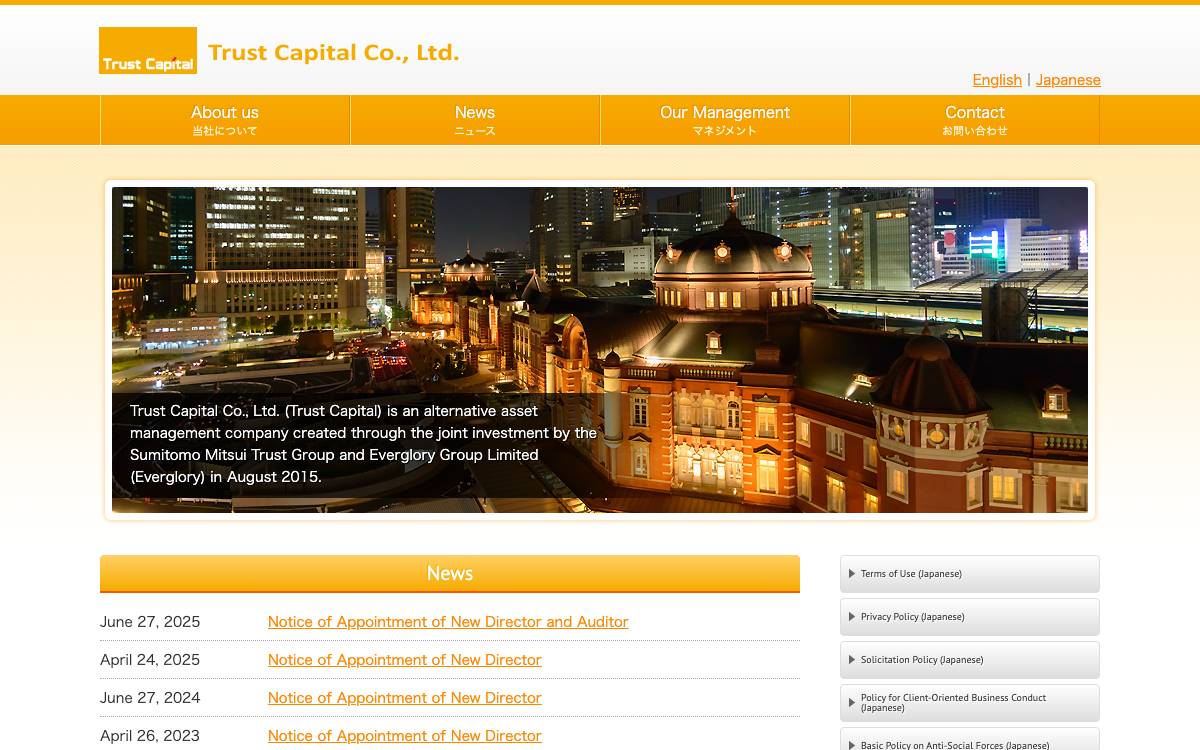Viewport: 1200px width, 750px height.
Task: Click the date June 27, 2025
Action: click(x=150, y=622)
